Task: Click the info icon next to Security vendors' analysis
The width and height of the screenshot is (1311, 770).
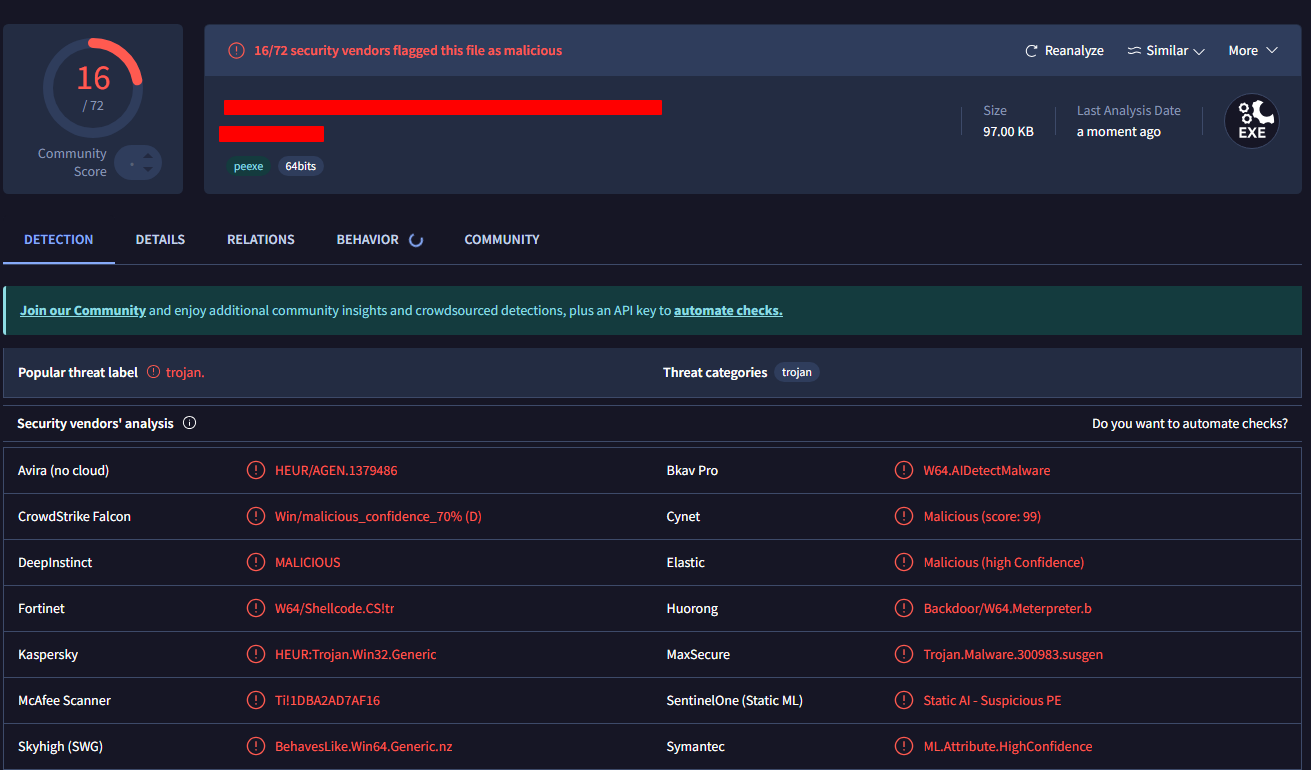Action: click(x=189, y=423)
